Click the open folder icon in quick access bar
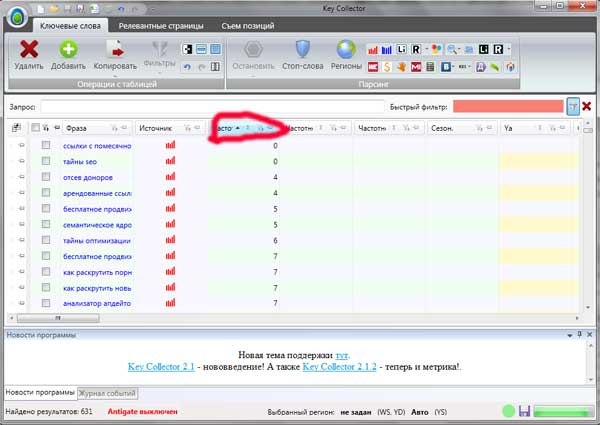Image resolution: width=600 pixels, height=425 pixels. click(x=54, y=8)
